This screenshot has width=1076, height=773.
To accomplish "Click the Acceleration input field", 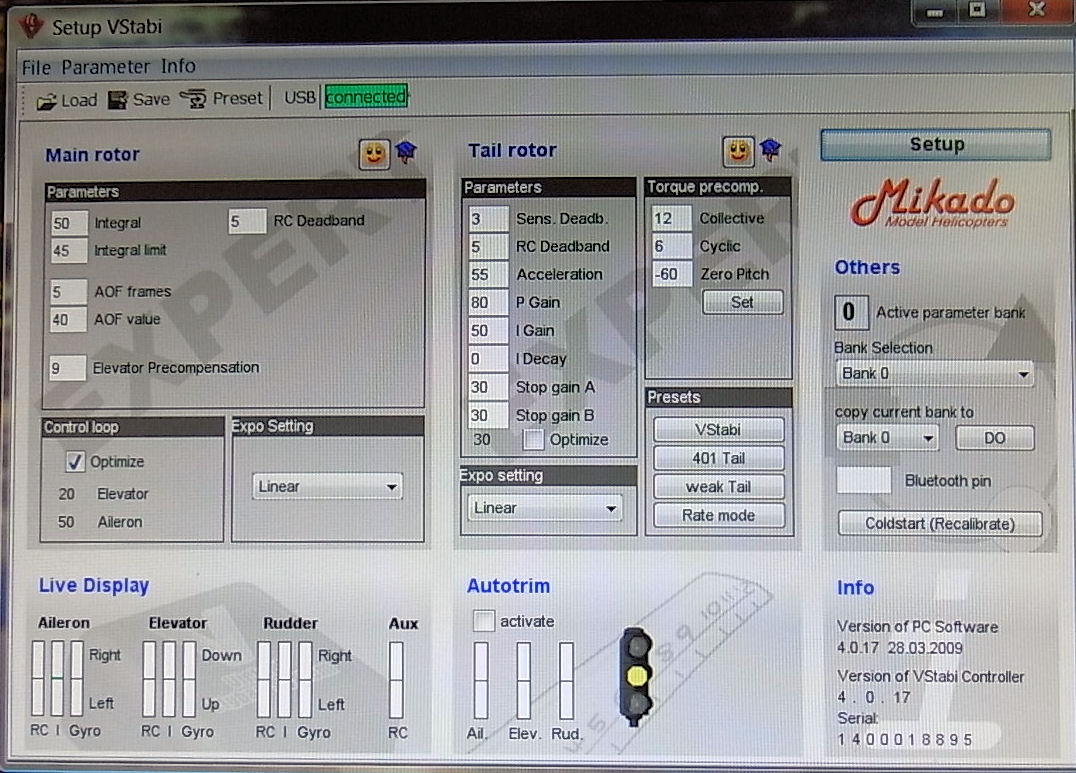I will (488, 275).
